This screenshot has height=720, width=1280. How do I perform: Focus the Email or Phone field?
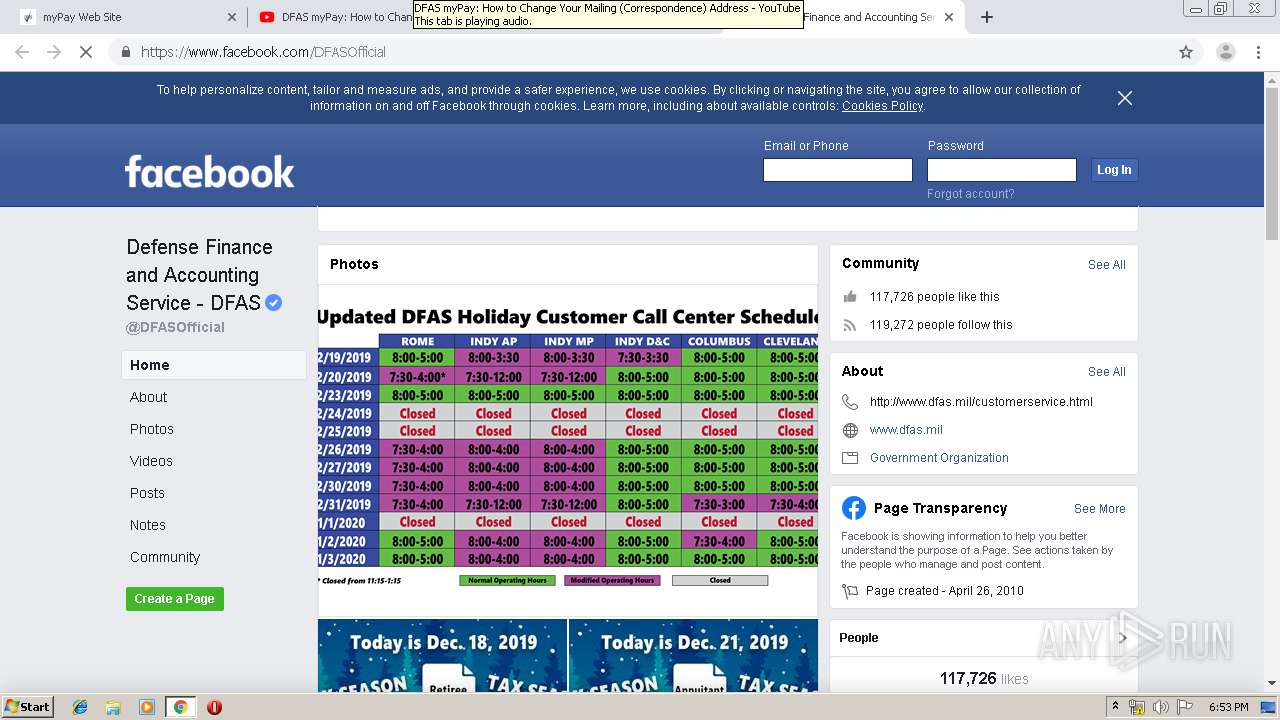(x=838, y=170)
